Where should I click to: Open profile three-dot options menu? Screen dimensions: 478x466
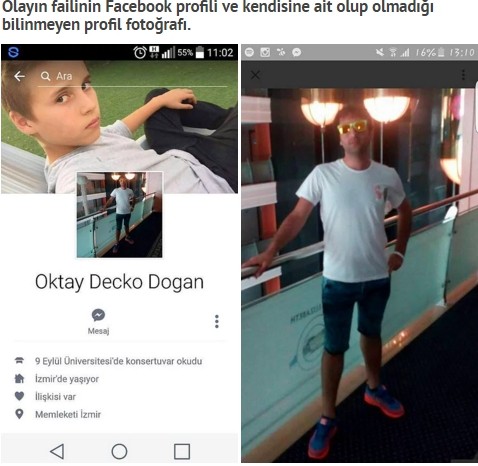[217, 322]
